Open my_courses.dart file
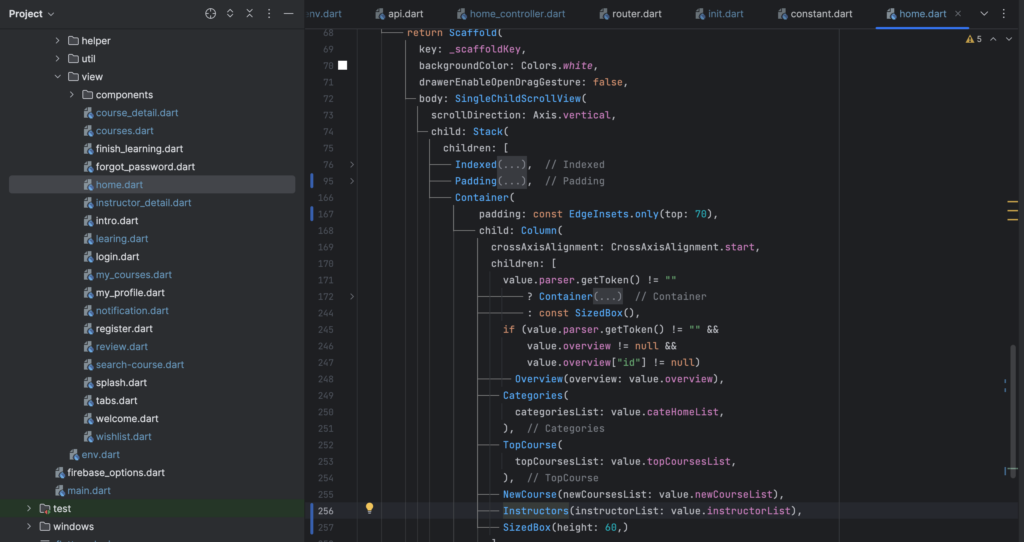 (133, 275)
